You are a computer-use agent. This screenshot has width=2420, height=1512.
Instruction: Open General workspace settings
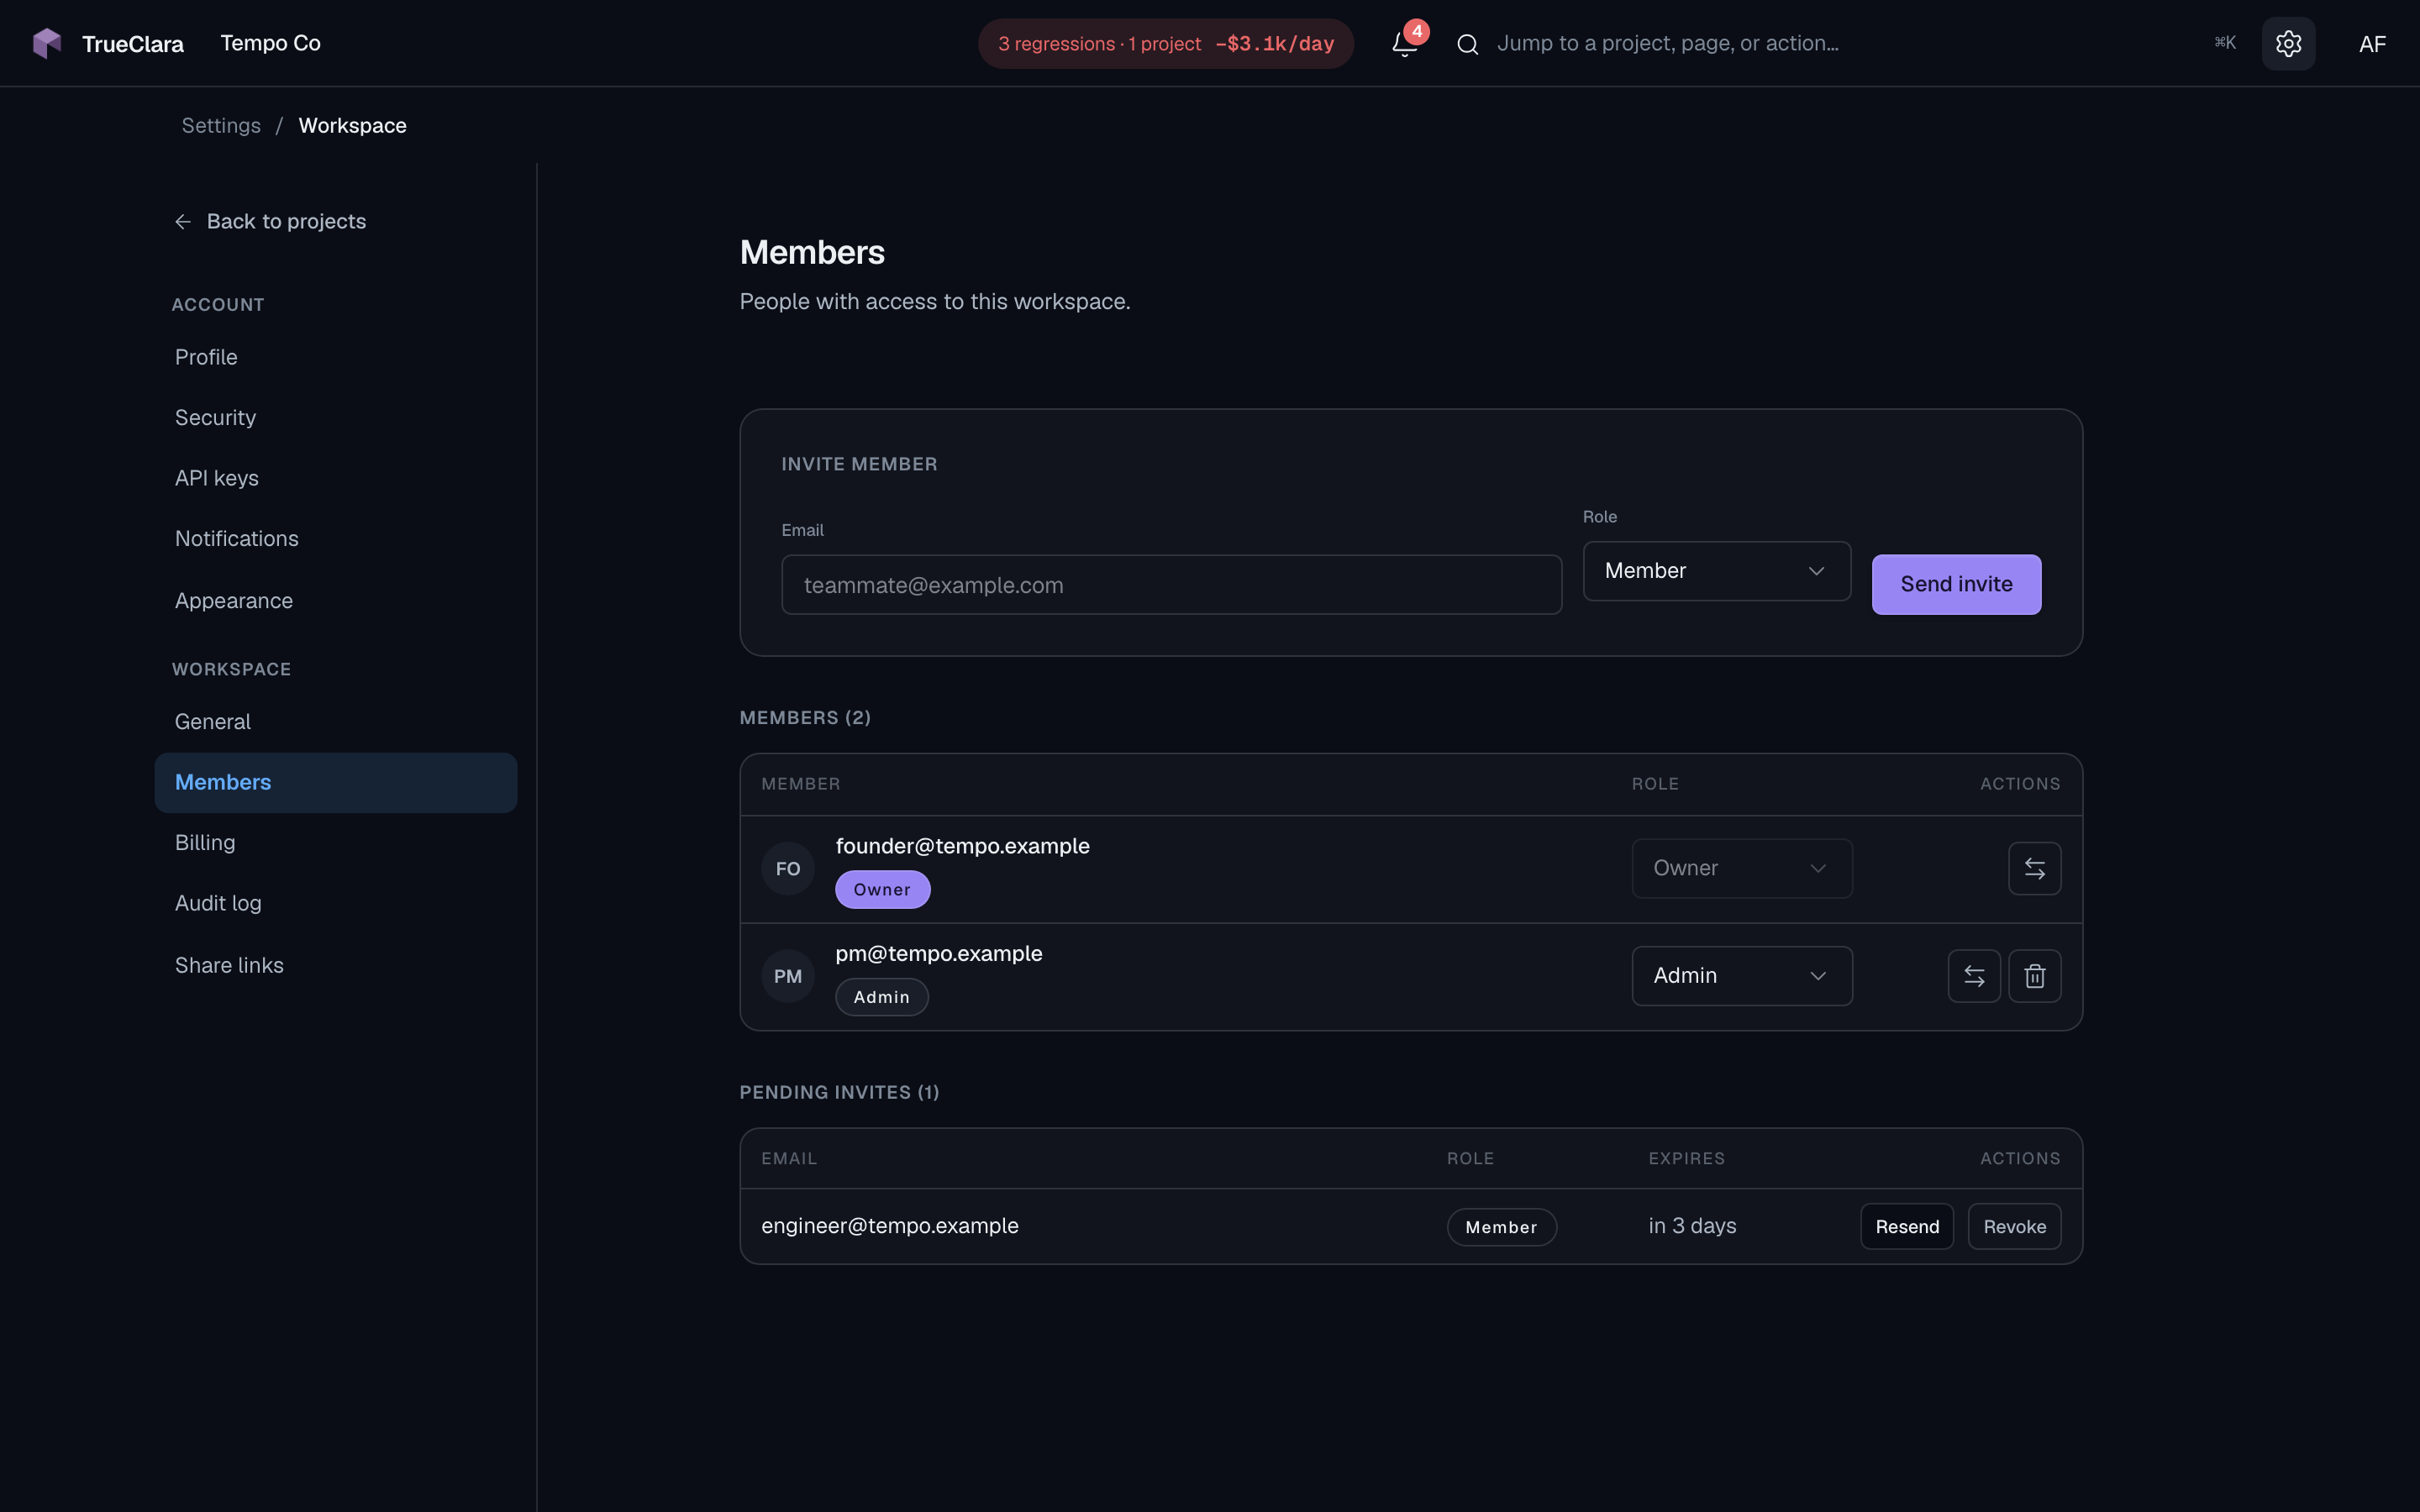click(336, 722)
